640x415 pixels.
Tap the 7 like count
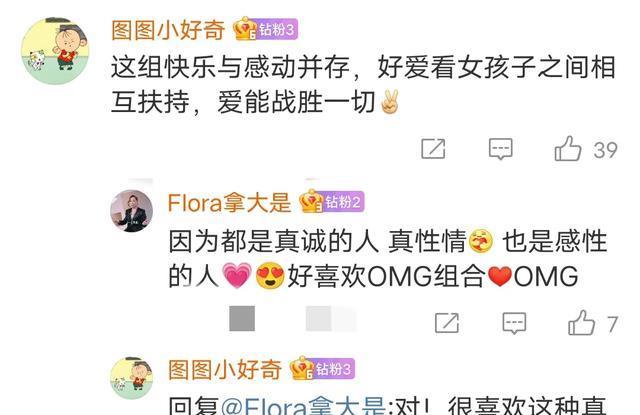point(612,324)
